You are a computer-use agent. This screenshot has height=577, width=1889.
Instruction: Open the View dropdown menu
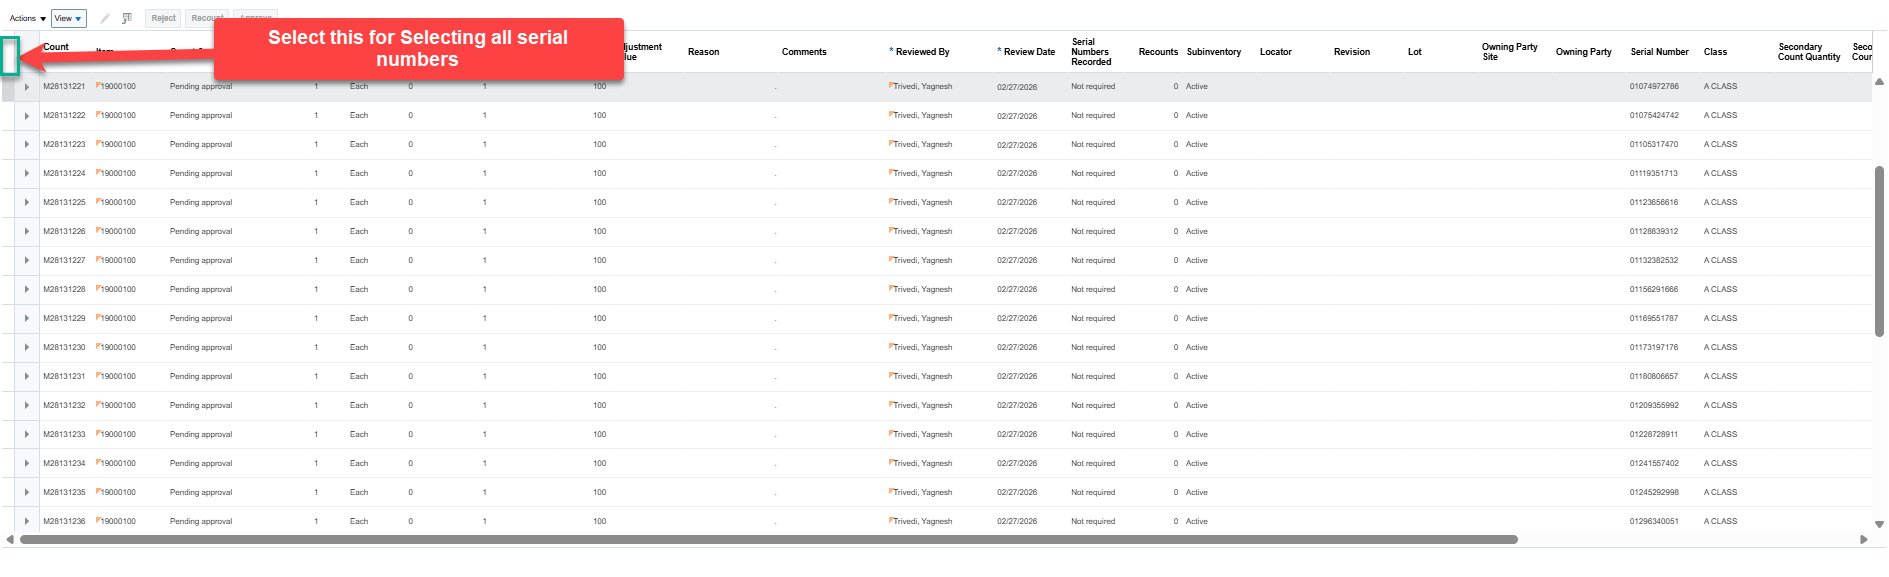68,18
